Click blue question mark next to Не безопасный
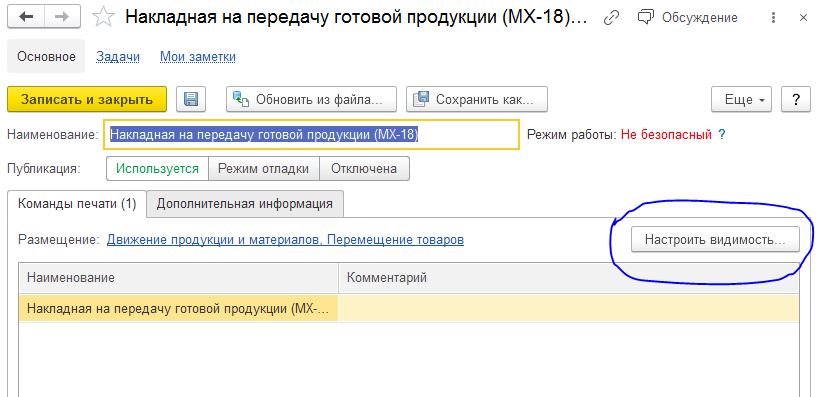Image resolution: width=828 pixels, height=397 pixels. 721,135
